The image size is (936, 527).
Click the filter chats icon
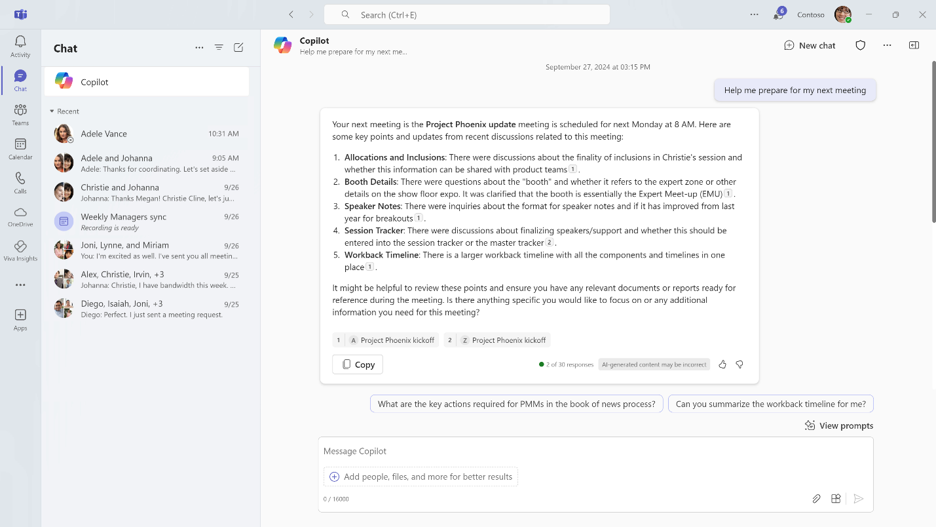click(x=219, y=48)
